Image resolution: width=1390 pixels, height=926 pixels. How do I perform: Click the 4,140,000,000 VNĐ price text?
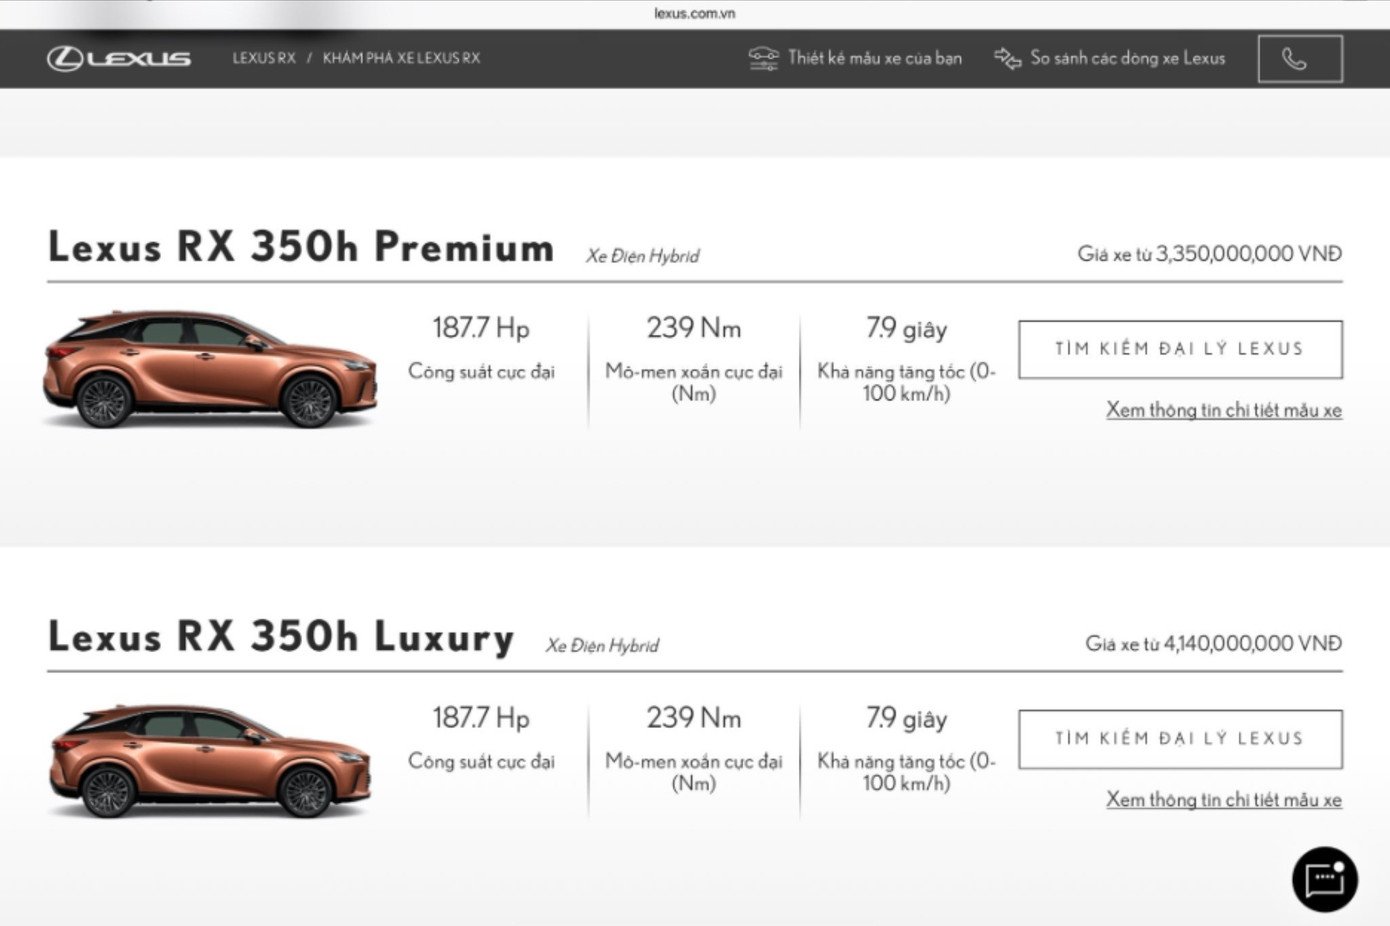(x=1252, y=644)
